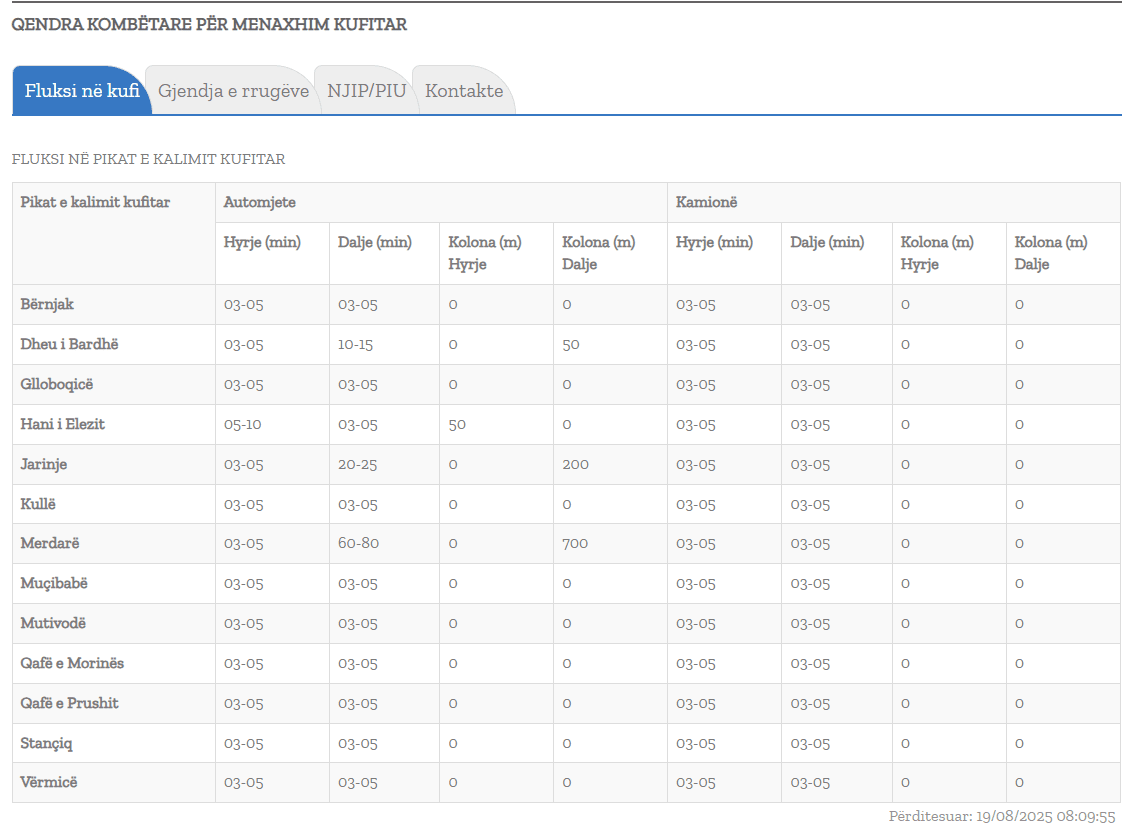Click the Vërmicë row label
The width and height of the screenshot is (1132, 832).
tap(49, 782)
